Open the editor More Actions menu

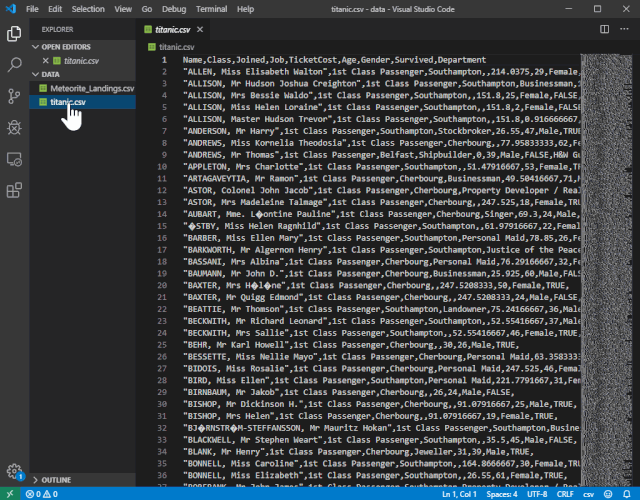[624, 29]
